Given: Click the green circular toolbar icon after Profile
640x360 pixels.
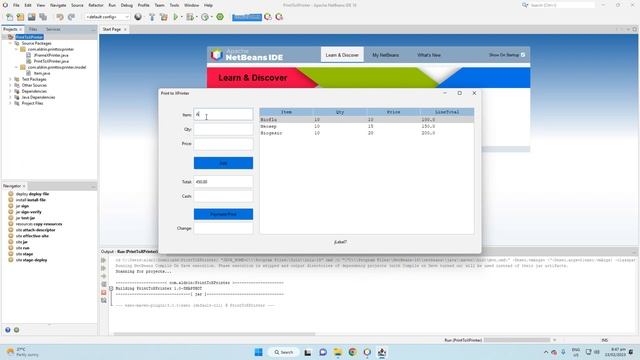Looking at the screenshot, I should pyautogui.click(x=220, y=17).
